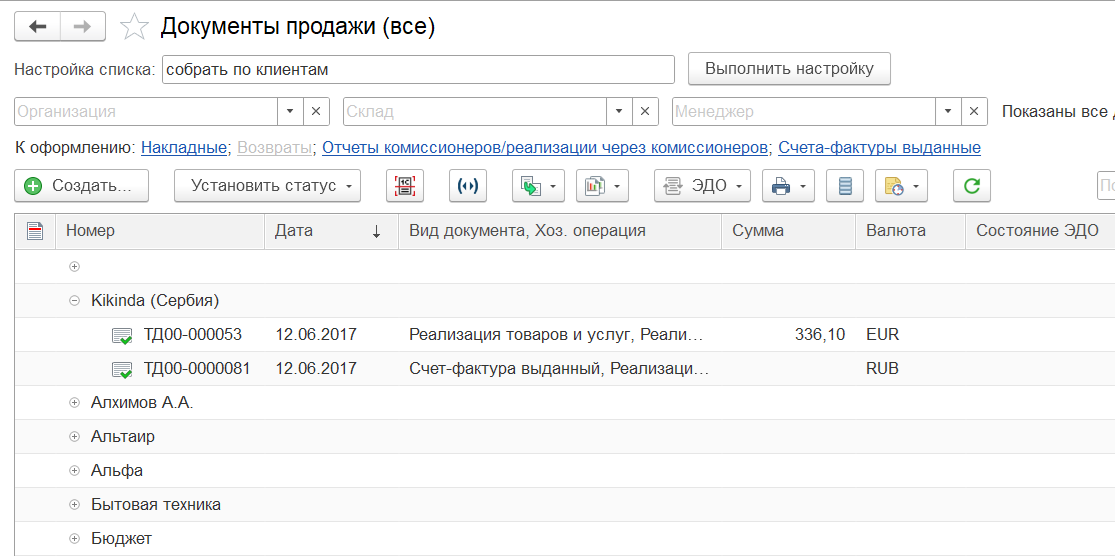Add page to favorites with star
This screenshot has width=1115, height=556.
tap(133, 27)
